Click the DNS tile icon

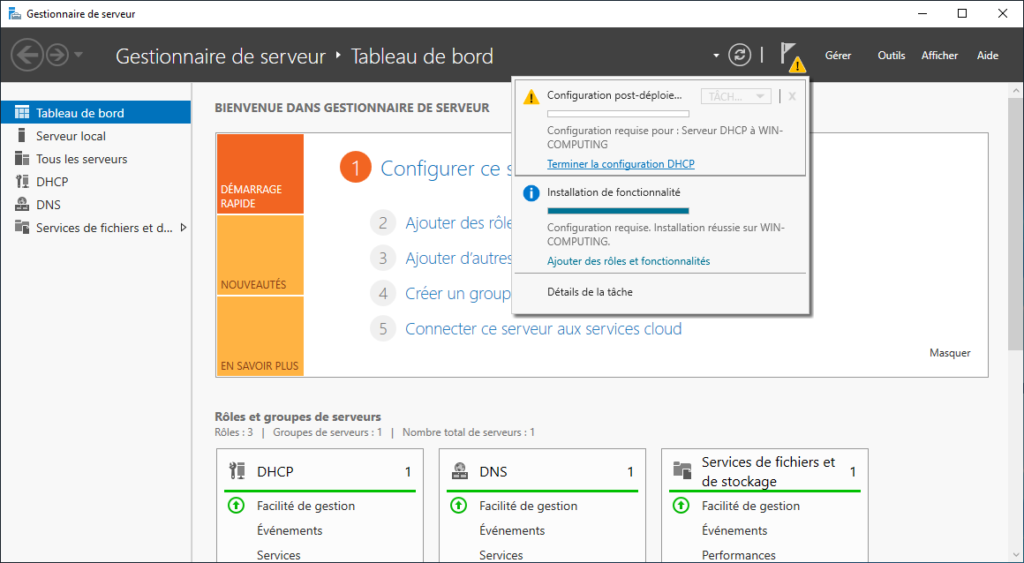tap(460, 471)
